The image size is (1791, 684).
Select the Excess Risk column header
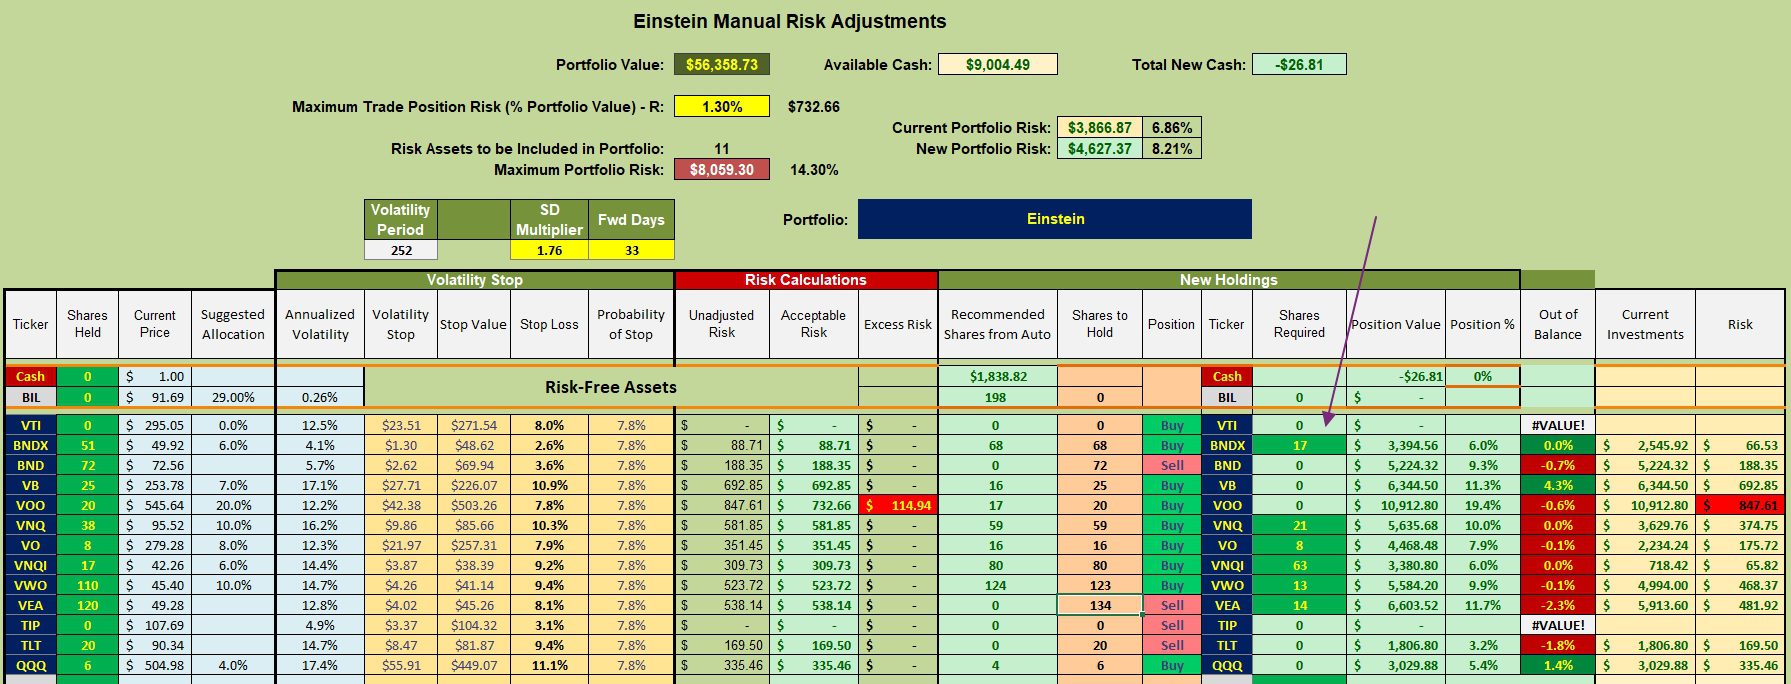898,324
